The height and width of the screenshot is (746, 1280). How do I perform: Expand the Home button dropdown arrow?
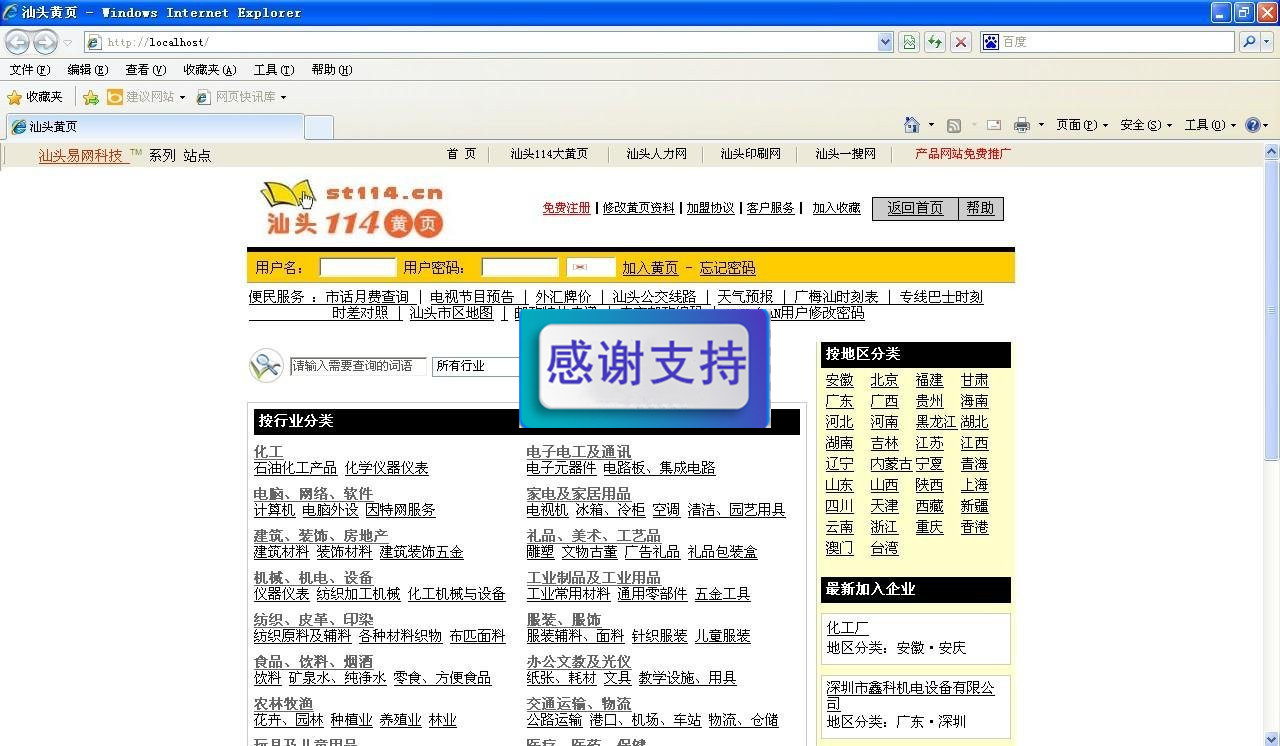click(x=931, y=125)
